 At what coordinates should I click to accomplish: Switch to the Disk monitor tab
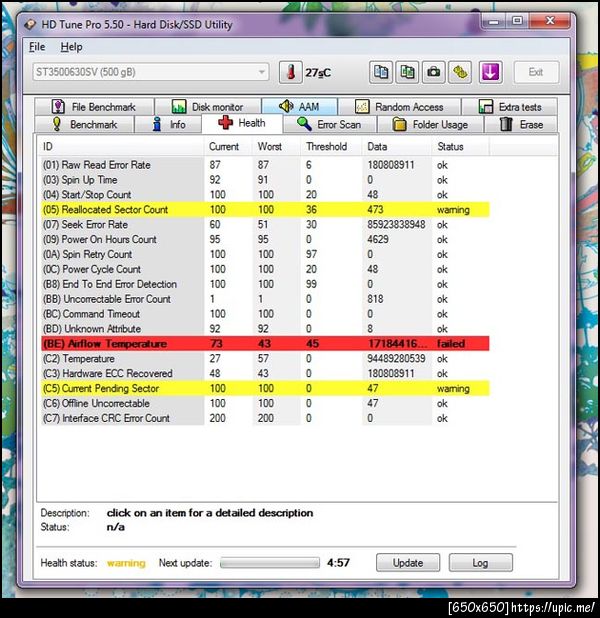point(208,106)
